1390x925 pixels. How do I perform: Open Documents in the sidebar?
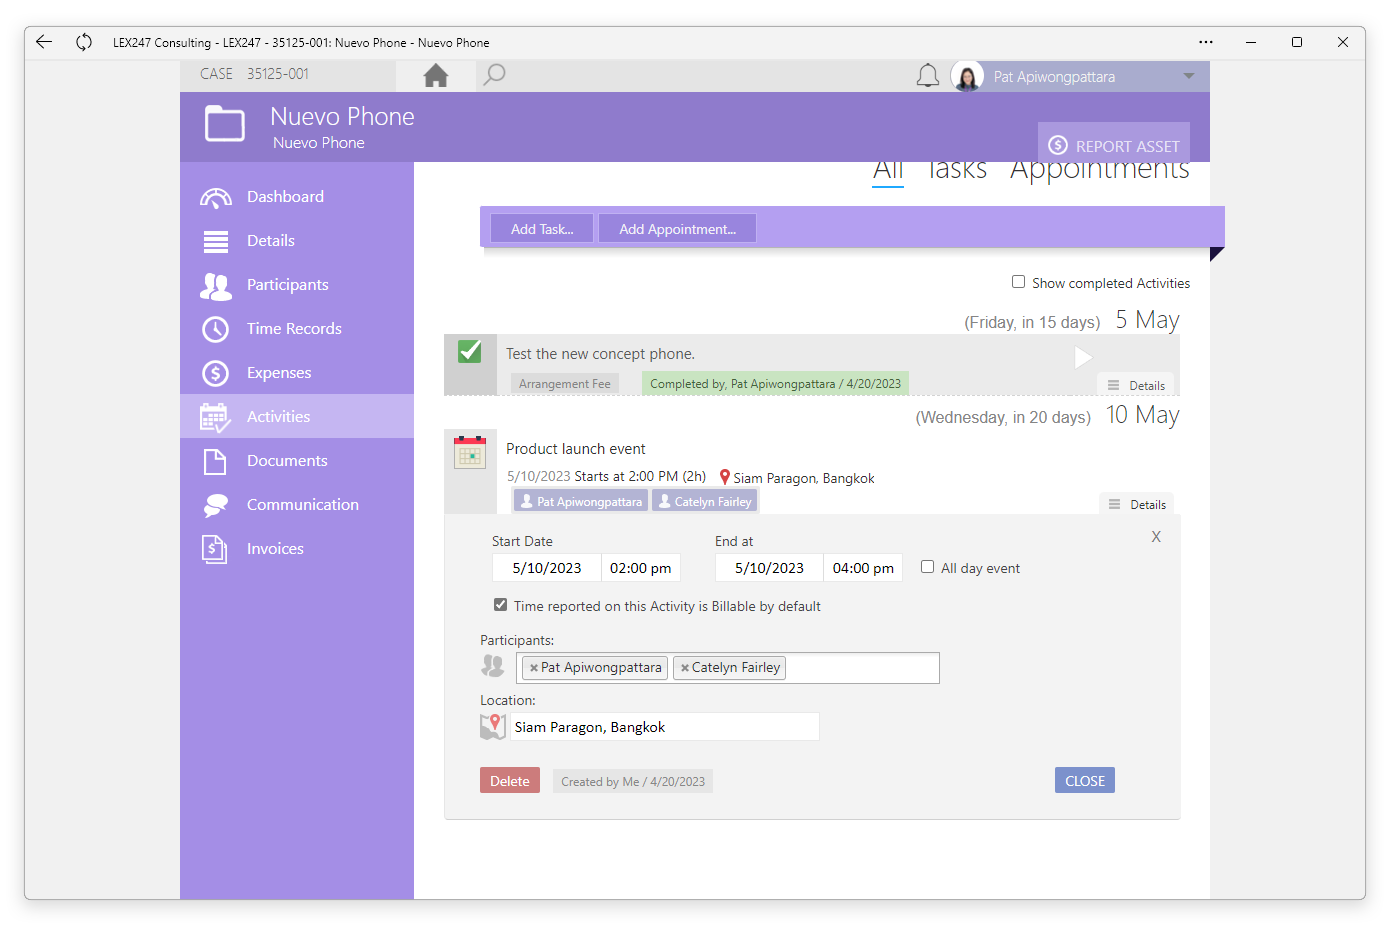tap(297, 461)
